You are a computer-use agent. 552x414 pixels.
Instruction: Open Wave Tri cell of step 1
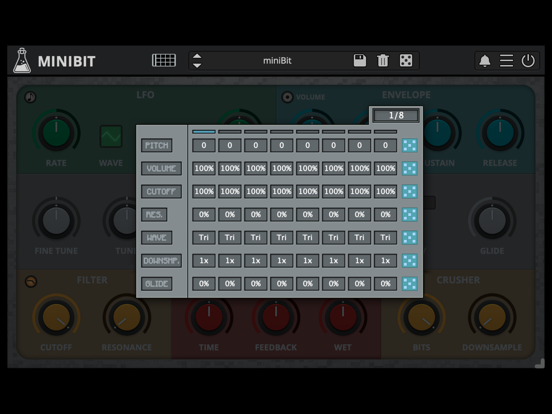[x=204, y=238]
